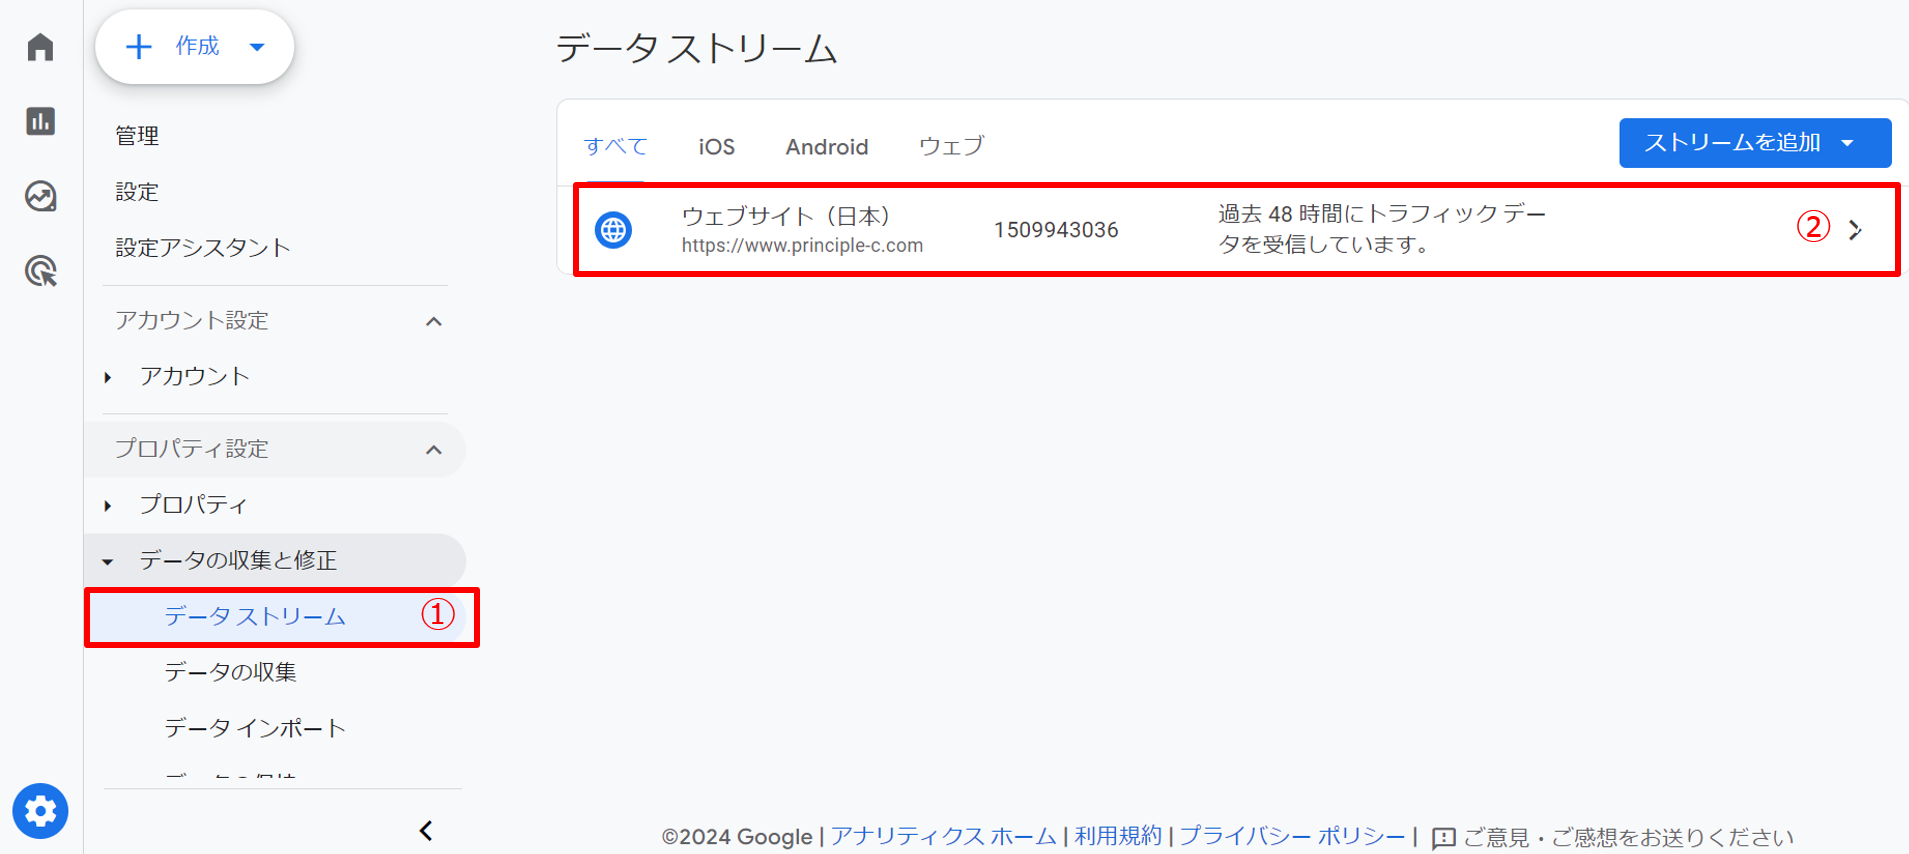Expand the アカウント tree item
1909x854 pixels.
[x=108, y=377]
